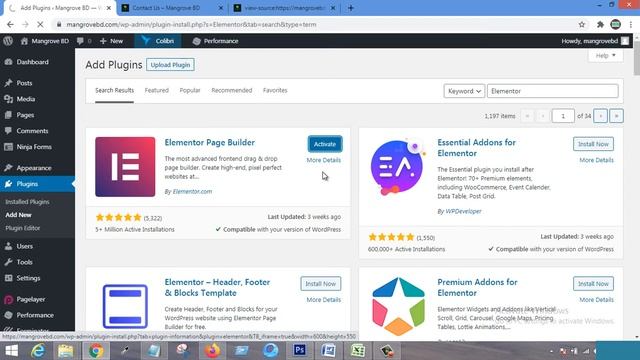Stop loading the page in Chrome
This screenshot has width=640, height=360.
click(x=40, y=24)
